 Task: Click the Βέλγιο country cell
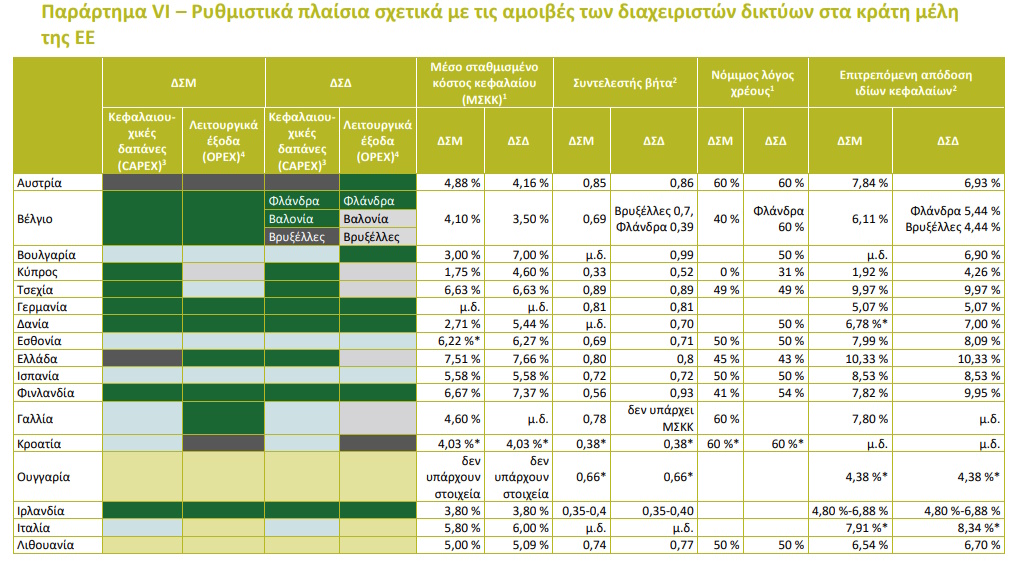point(35,218)
